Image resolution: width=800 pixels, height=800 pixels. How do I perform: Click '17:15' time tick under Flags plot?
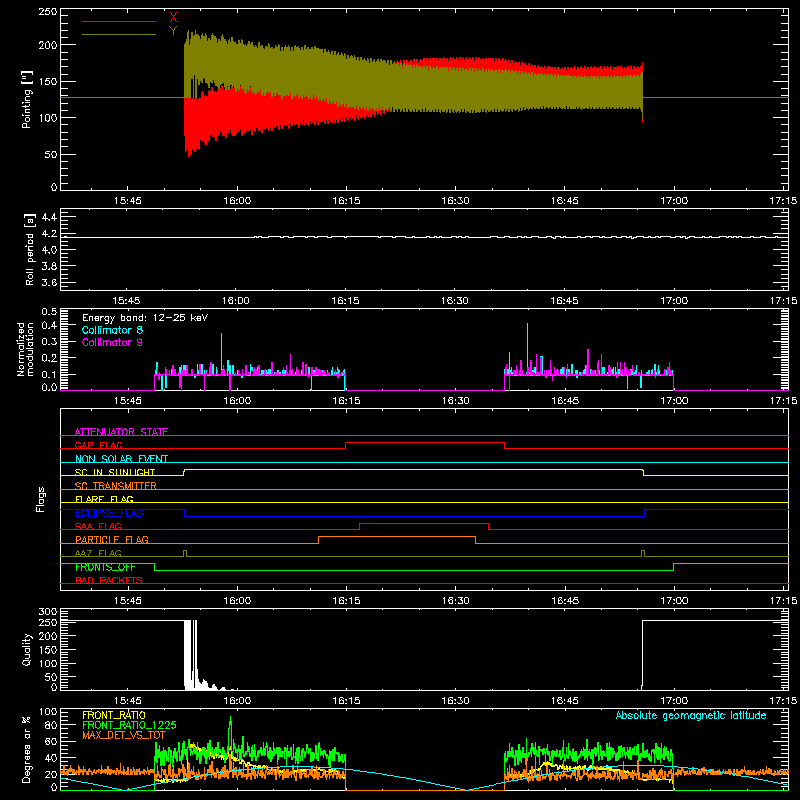click(783, 601)
